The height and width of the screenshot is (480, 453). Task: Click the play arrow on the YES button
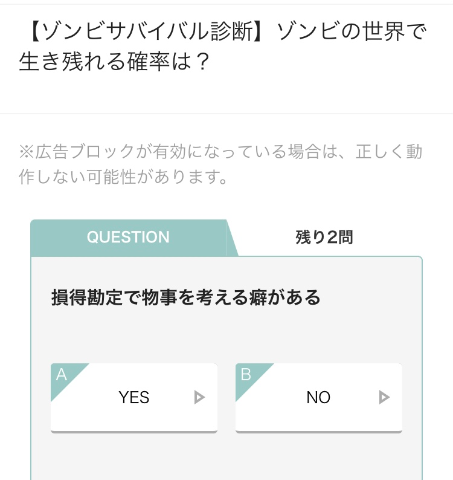point(199,397)
